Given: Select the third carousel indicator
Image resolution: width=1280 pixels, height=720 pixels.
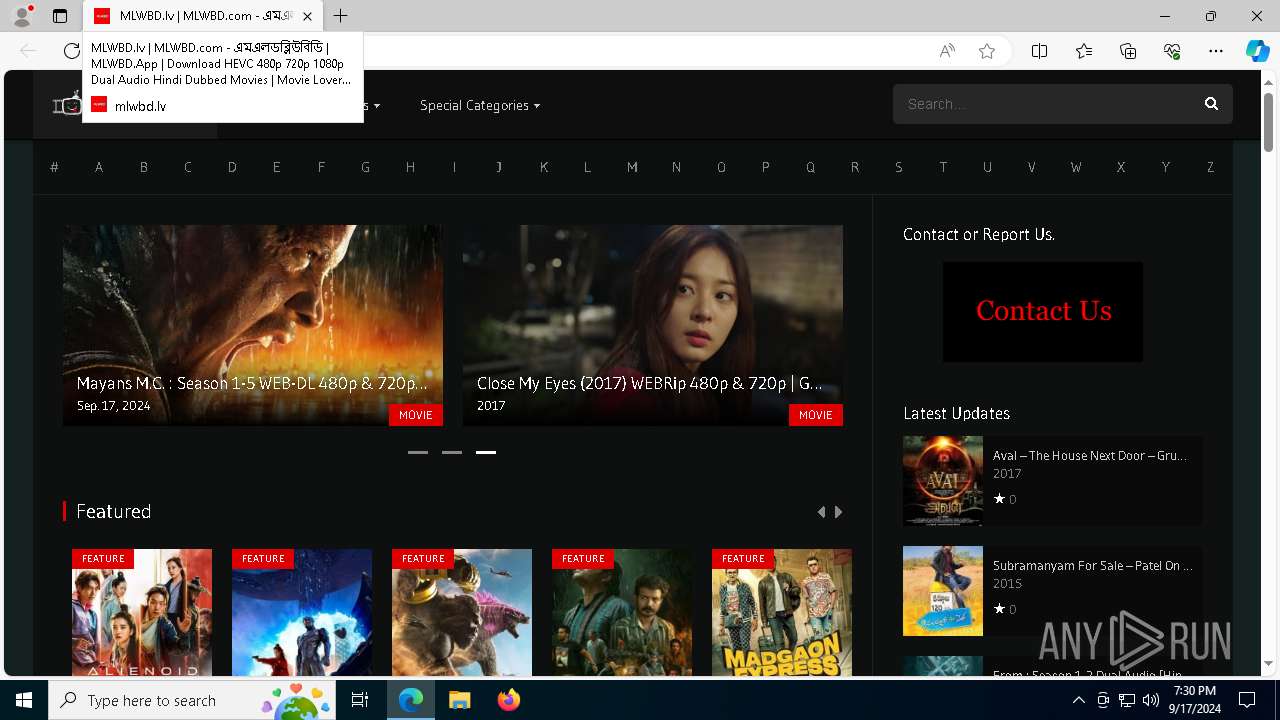Looking at the screenshot, I should [486, 452].
